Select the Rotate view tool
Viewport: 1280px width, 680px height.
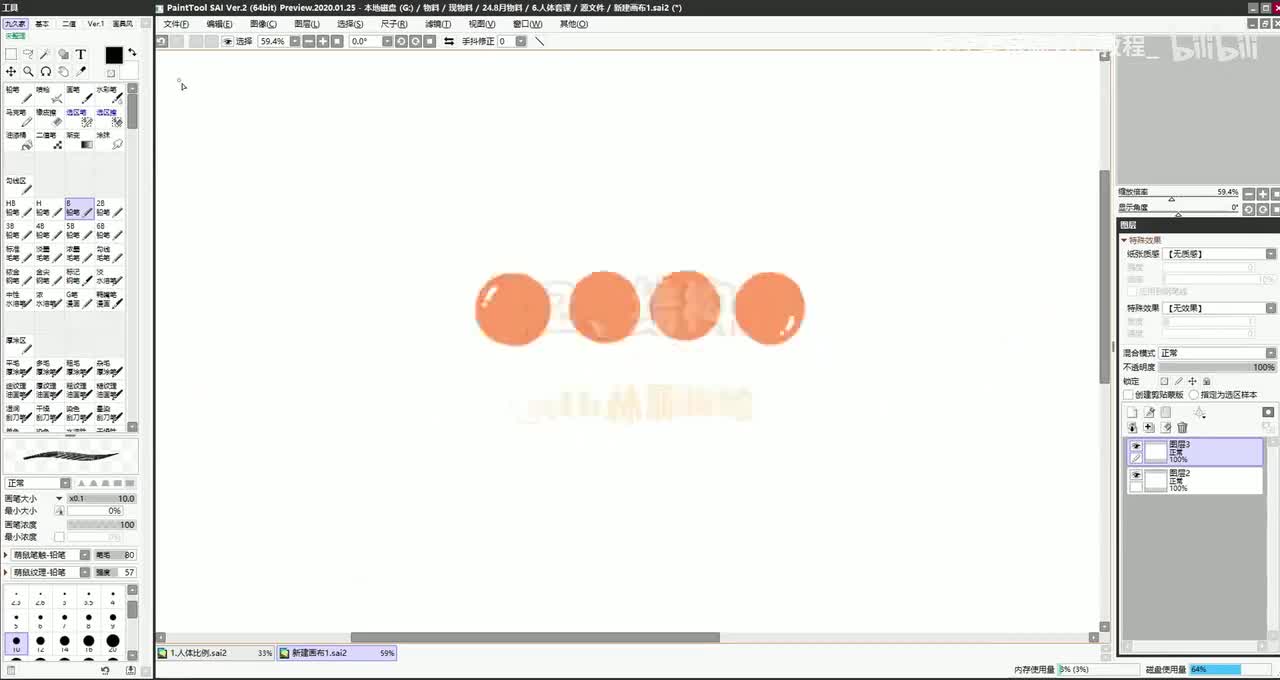click(x=46, y=72)
